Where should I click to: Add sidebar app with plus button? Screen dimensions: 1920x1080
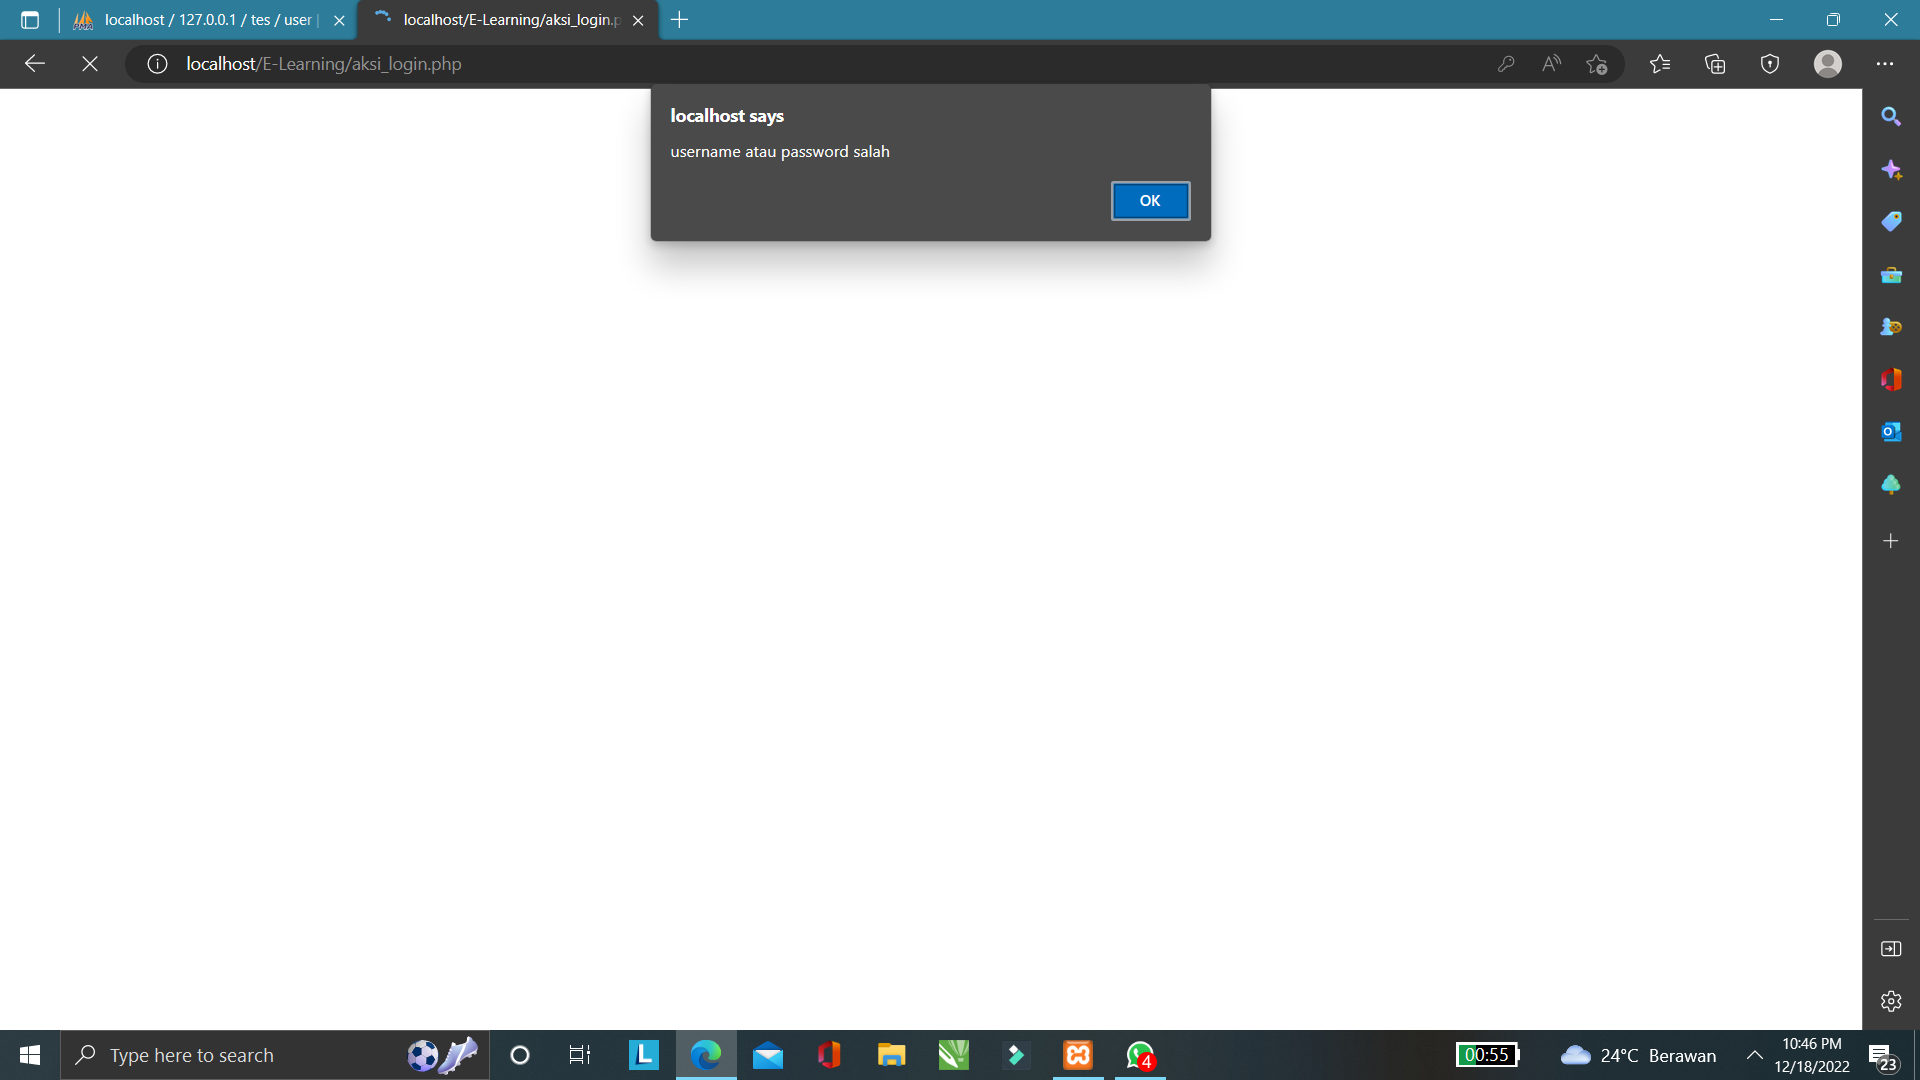pos(1890,541)
